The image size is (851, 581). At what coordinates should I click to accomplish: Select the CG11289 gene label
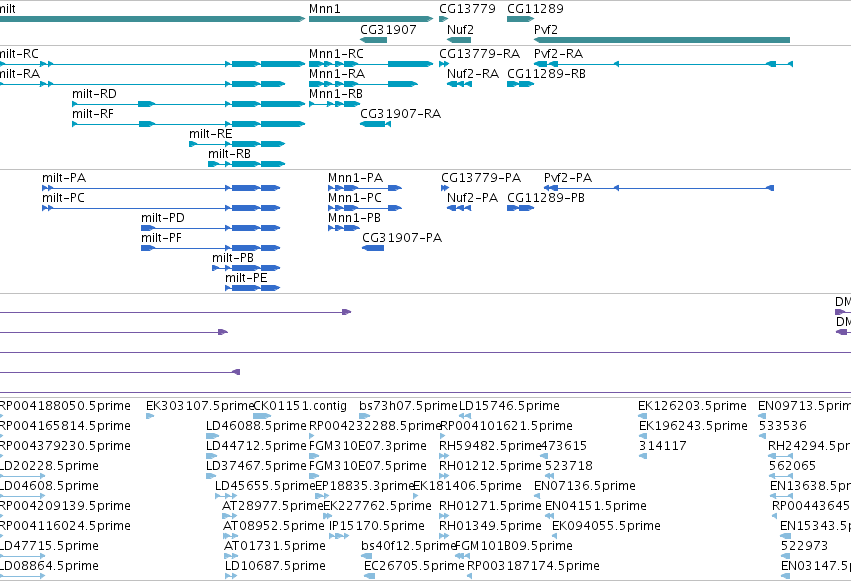pos(535,9)
